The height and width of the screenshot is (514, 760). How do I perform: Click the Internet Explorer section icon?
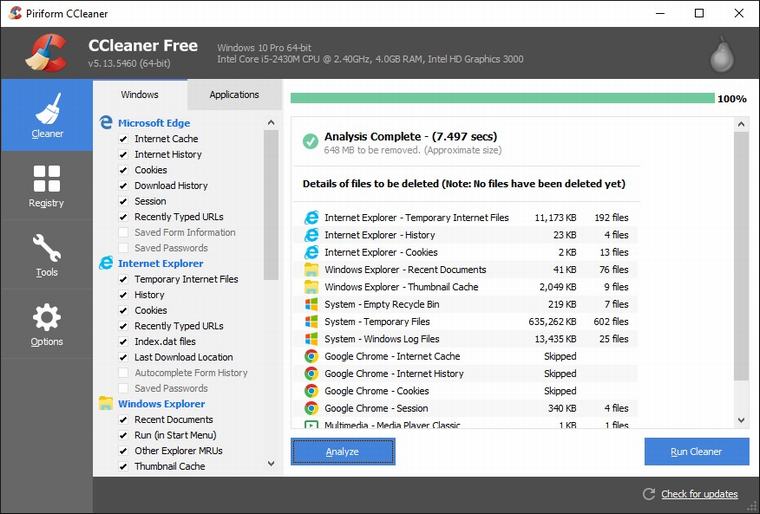(106, 263)
